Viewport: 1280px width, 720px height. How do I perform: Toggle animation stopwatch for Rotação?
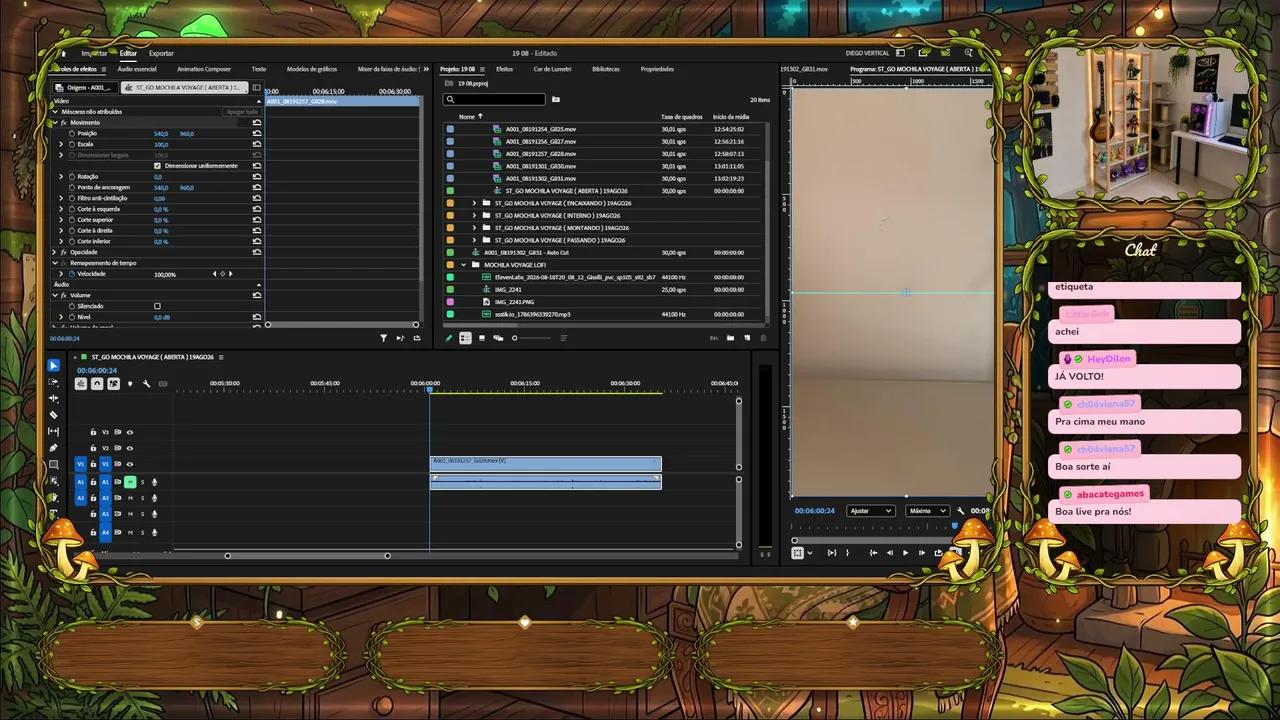click(x=72, y=176)
